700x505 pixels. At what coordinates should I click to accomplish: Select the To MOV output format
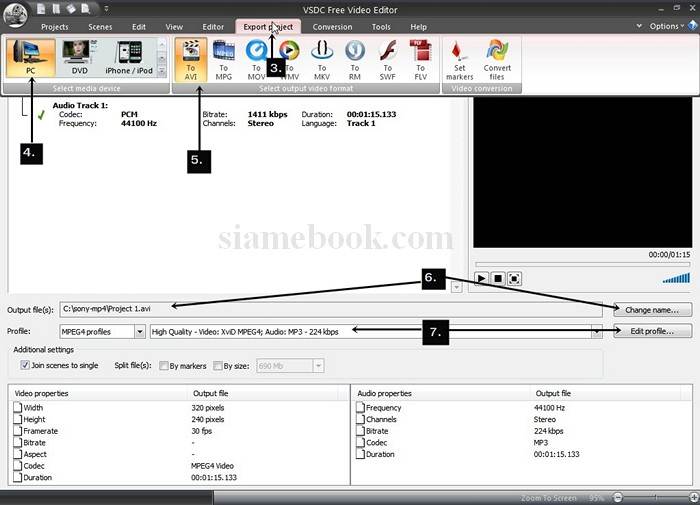point(256,60)
